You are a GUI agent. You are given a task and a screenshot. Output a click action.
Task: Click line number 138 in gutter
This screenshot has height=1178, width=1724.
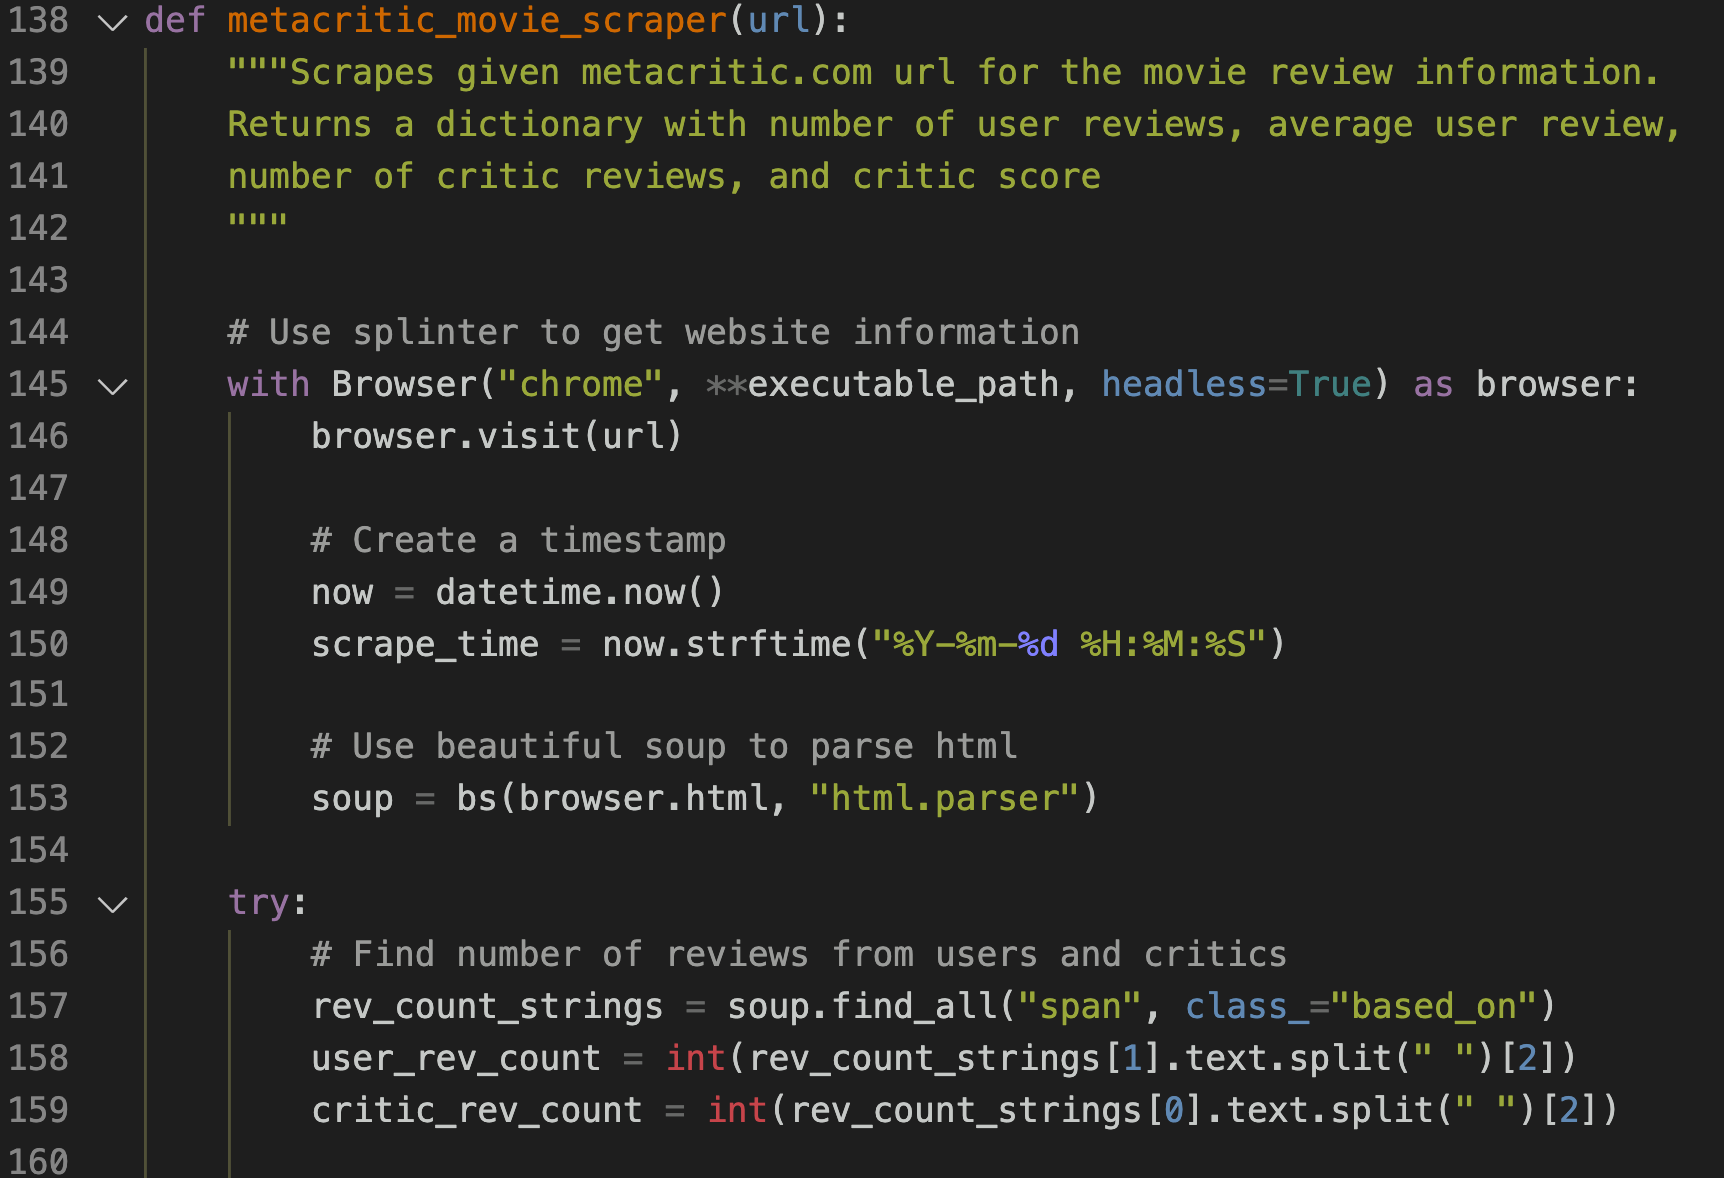(39, 21)
